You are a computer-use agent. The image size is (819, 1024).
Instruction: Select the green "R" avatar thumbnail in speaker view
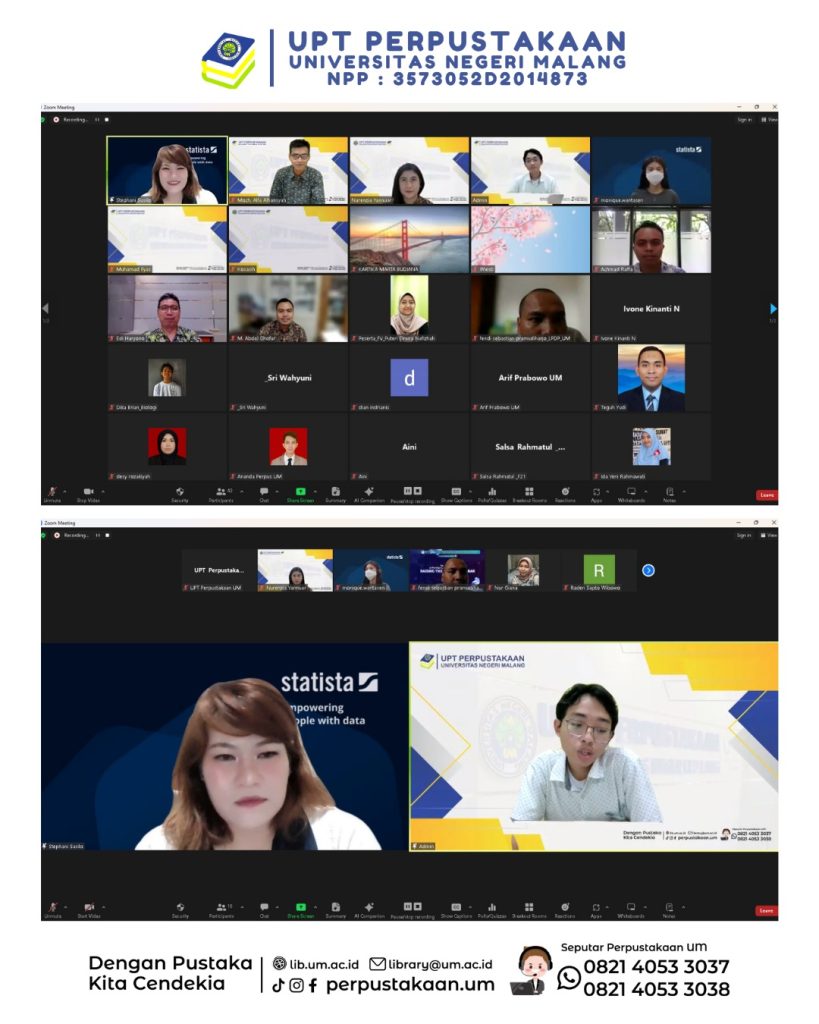pyautogui.click(x=599, y=570)
